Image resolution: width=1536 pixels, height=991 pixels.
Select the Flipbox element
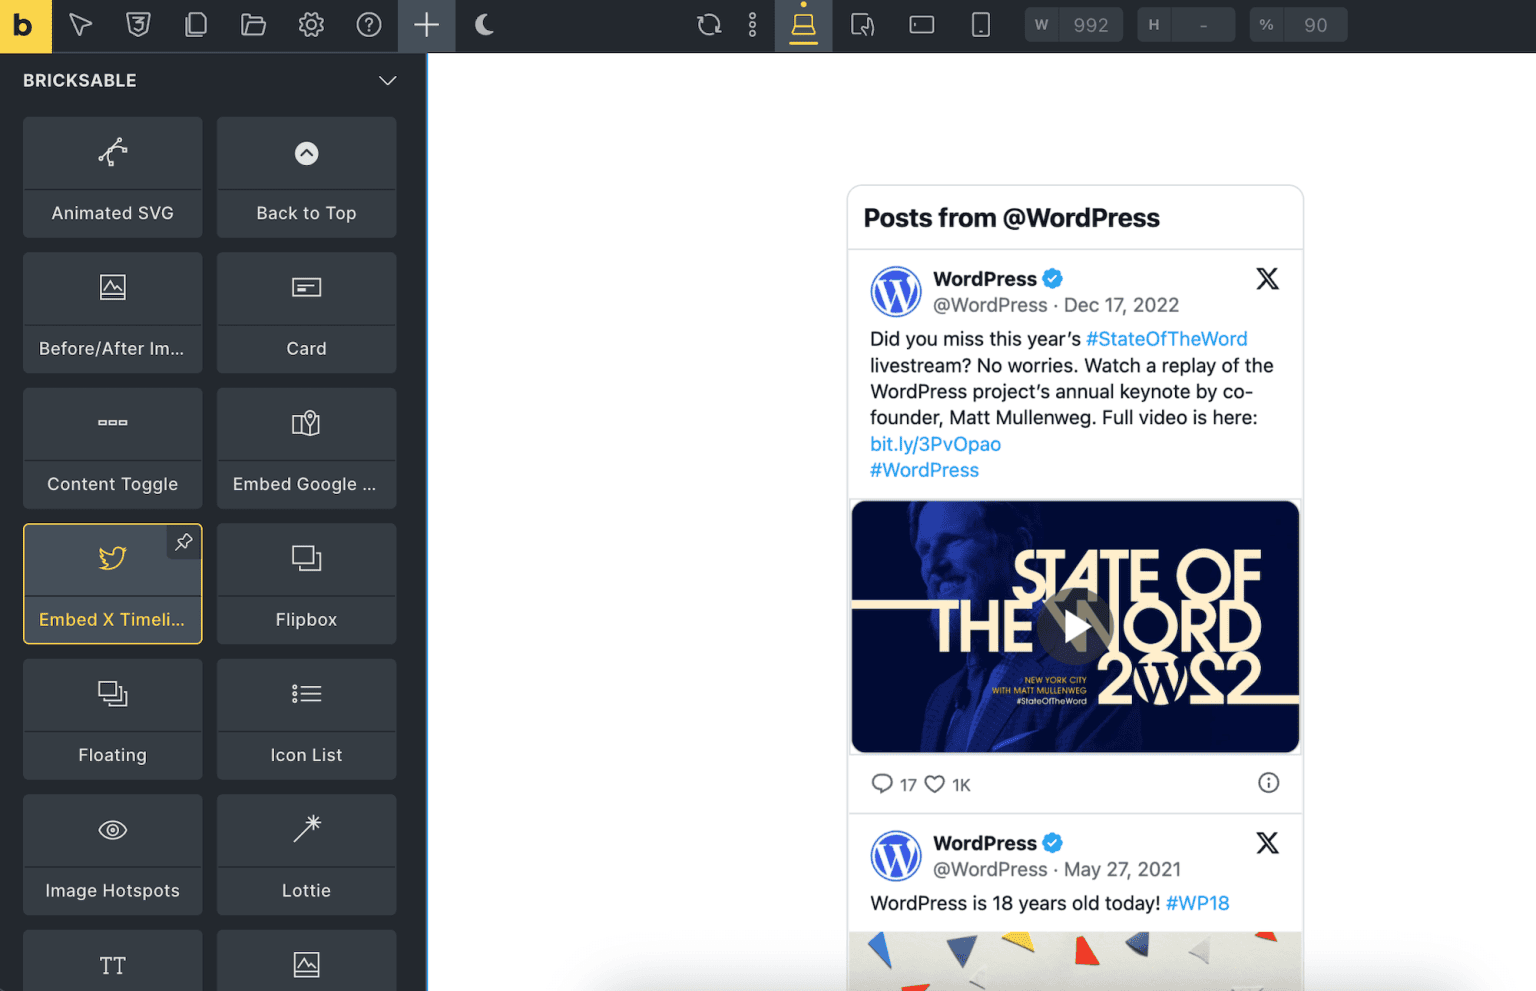click(x=306, y=584)
